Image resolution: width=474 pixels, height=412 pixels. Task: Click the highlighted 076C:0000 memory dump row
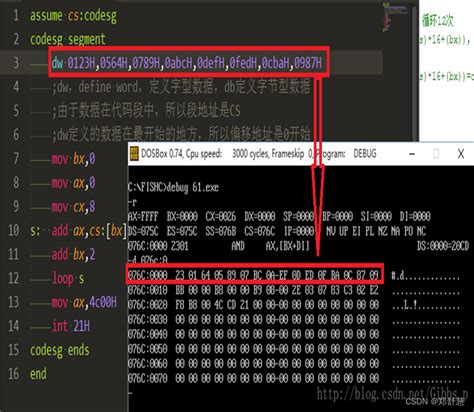pos(255,274)
